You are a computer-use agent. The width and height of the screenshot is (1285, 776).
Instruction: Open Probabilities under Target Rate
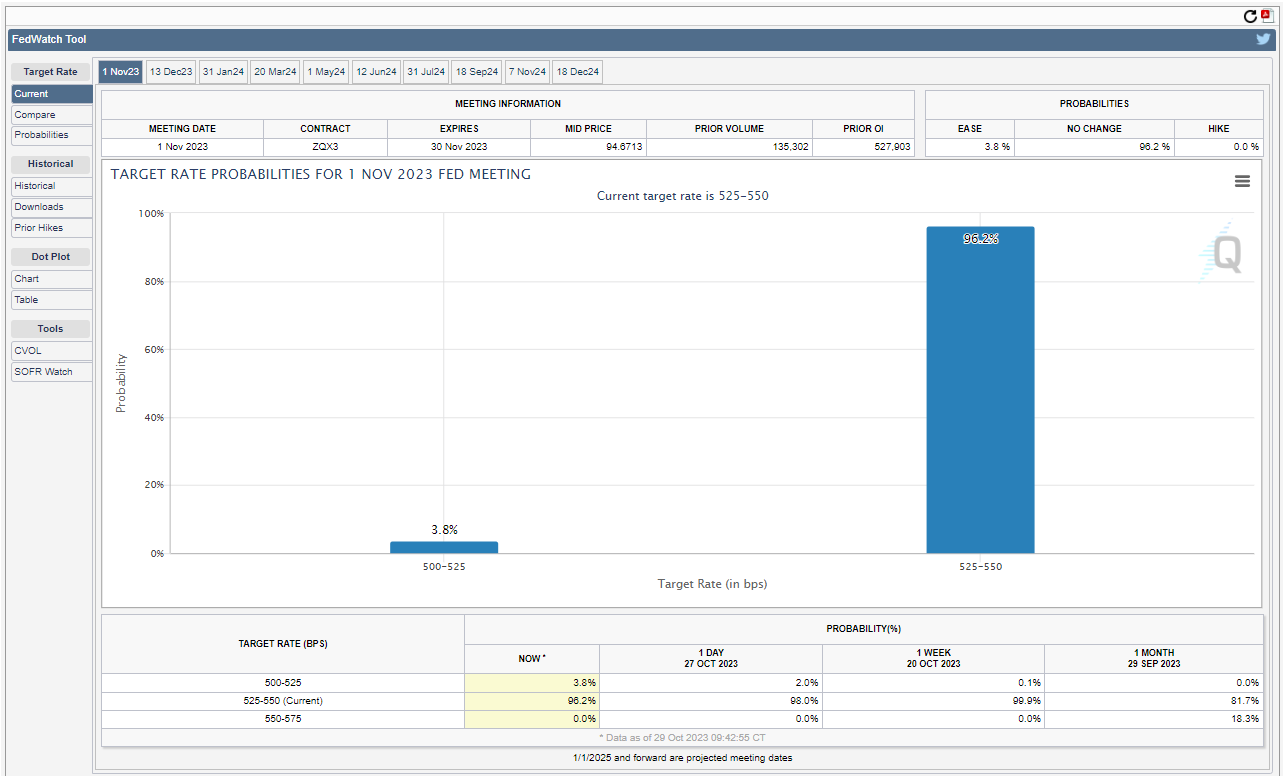(52, 135)
